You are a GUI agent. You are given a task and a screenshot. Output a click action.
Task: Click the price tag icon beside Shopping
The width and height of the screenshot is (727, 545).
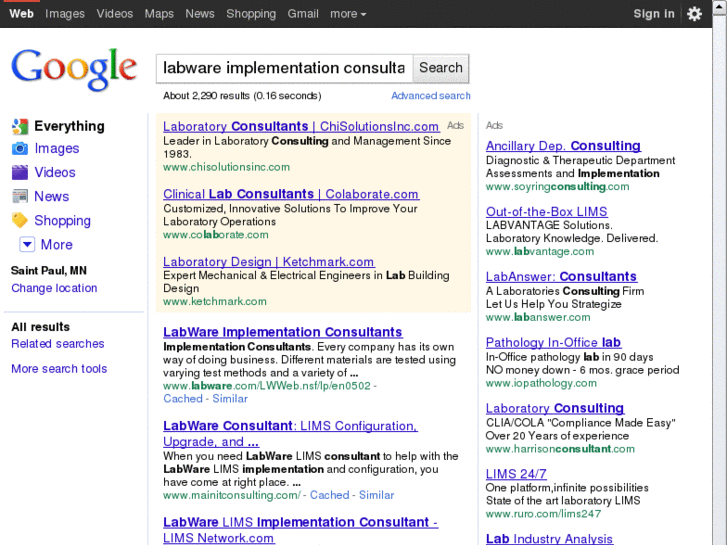click(x=20, y=220)
